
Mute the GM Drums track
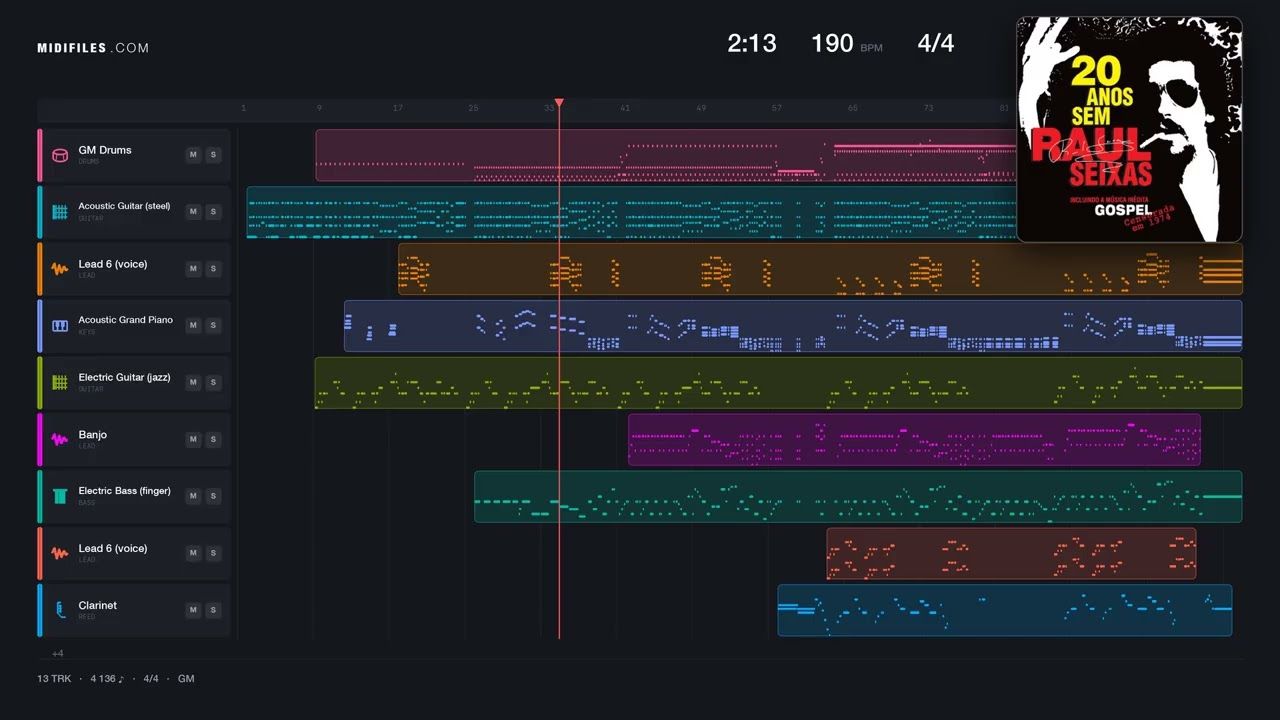pyautogui.click(x=193, y=155)
